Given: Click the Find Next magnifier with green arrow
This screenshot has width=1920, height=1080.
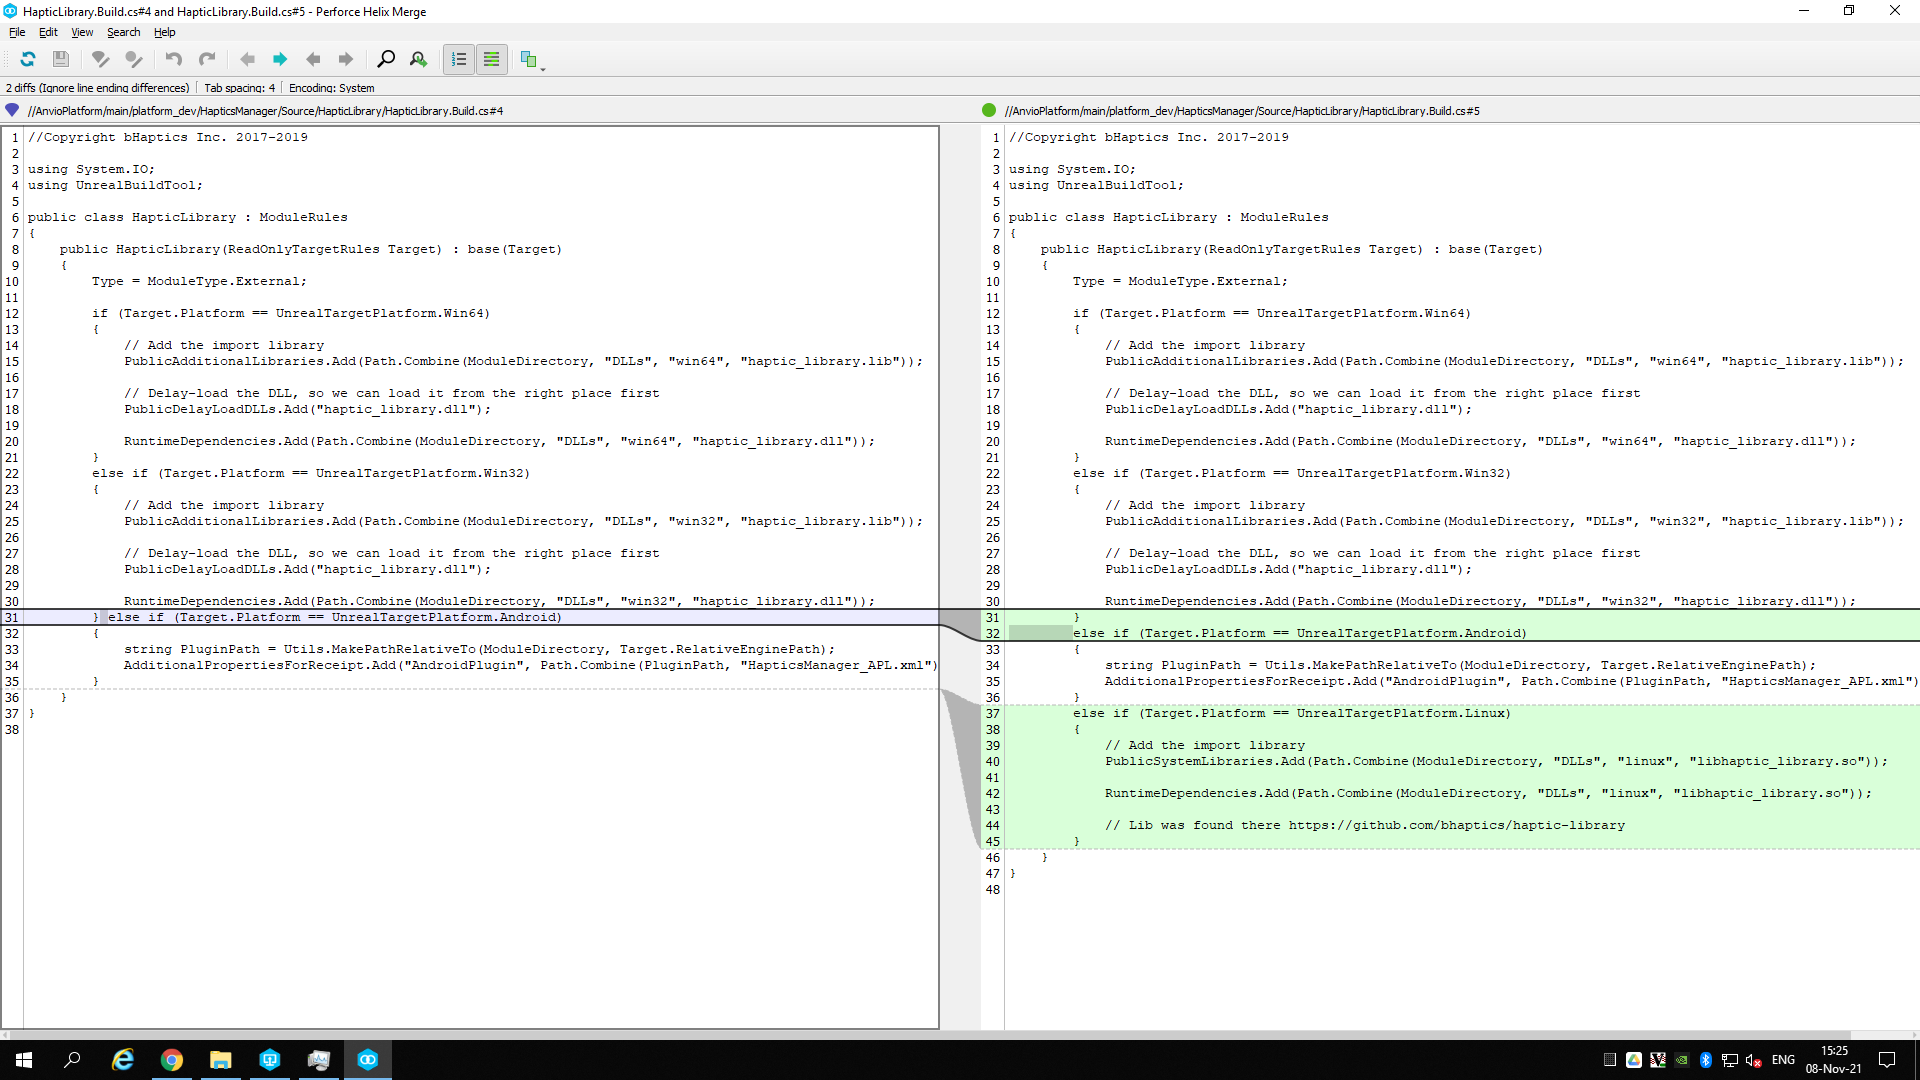Looking at the screenshot, I should (419, 59).
